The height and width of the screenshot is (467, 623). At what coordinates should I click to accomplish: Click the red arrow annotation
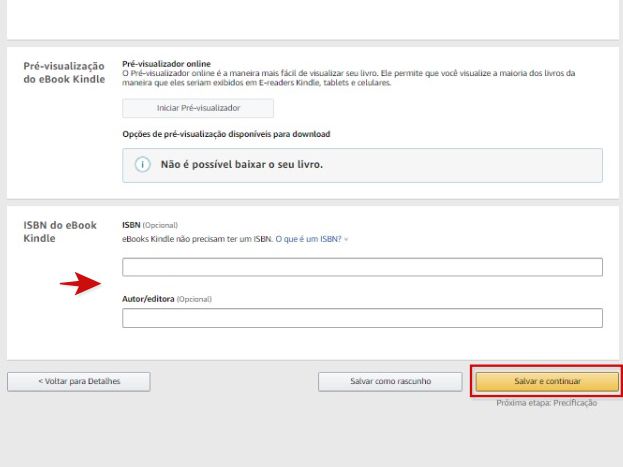point(80,283)
